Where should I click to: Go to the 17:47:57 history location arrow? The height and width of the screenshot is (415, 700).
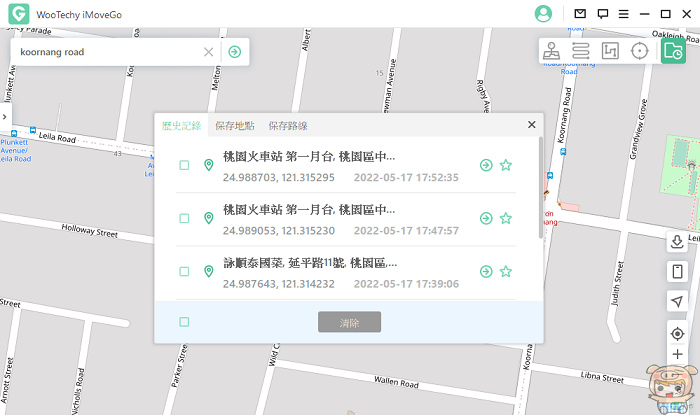pyautogui.click(x=486, y=218)
